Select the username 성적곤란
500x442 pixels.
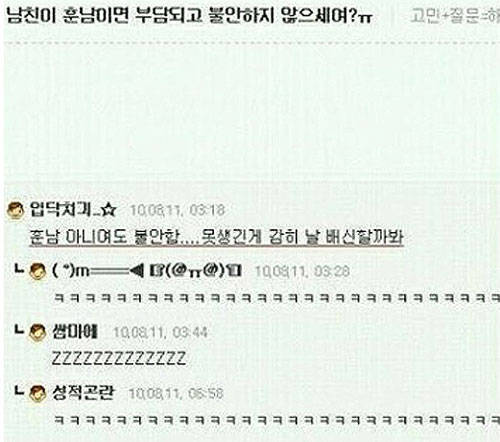[83, 393]
